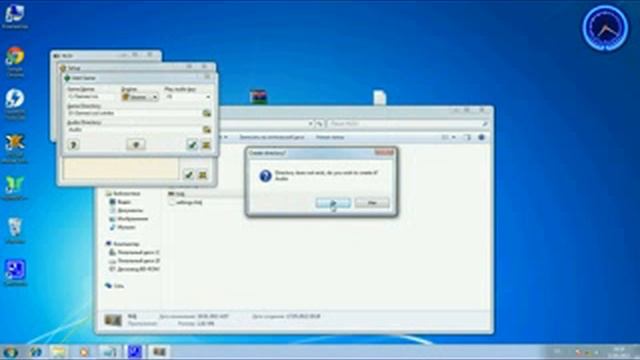Open the green butterfly desktop shortcut
This screenshot has height=360, width=640.
15,188
